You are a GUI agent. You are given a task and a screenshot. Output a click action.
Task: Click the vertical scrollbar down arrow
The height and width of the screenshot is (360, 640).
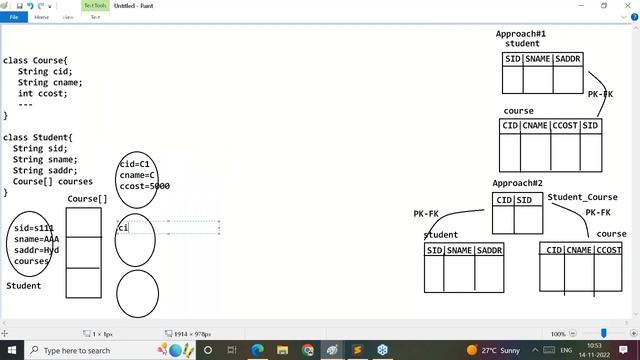point(636,314)
